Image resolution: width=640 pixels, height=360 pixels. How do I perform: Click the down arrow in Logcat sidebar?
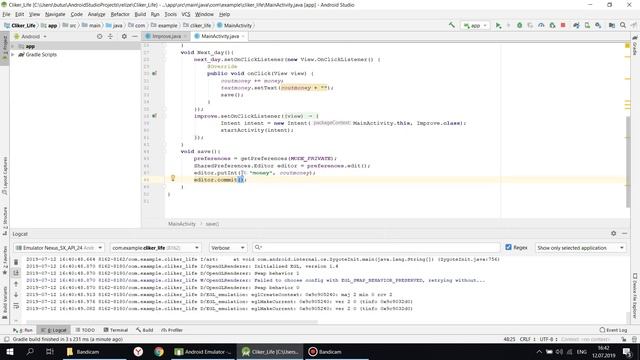16,295
